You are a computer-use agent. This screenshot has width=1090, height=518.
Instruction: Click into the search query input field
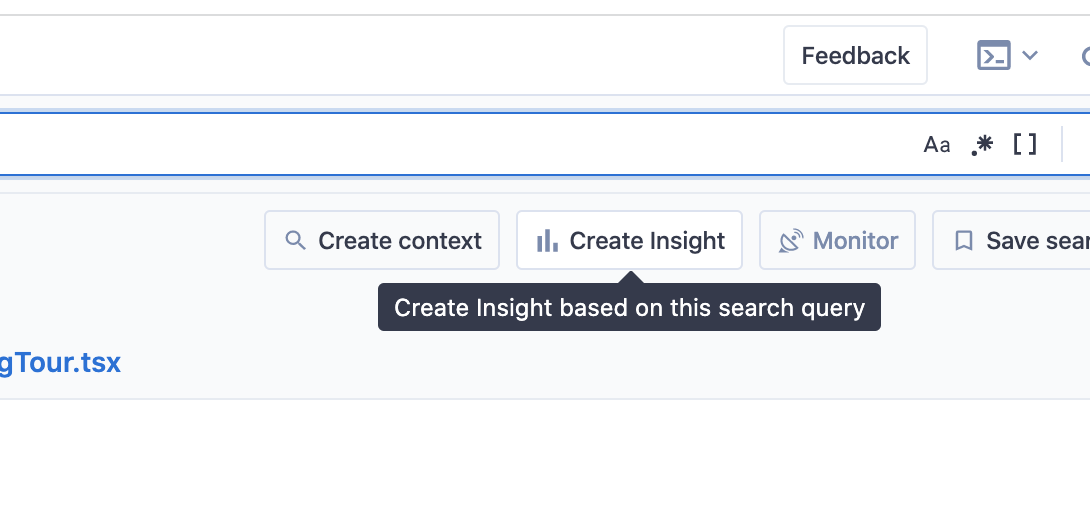452,145
